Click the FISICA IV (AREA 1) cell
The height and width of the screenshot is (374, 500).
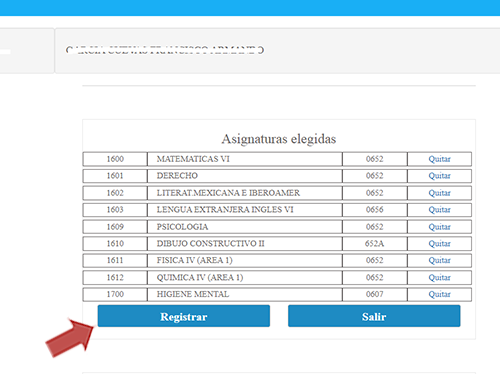tap(245, 260)
